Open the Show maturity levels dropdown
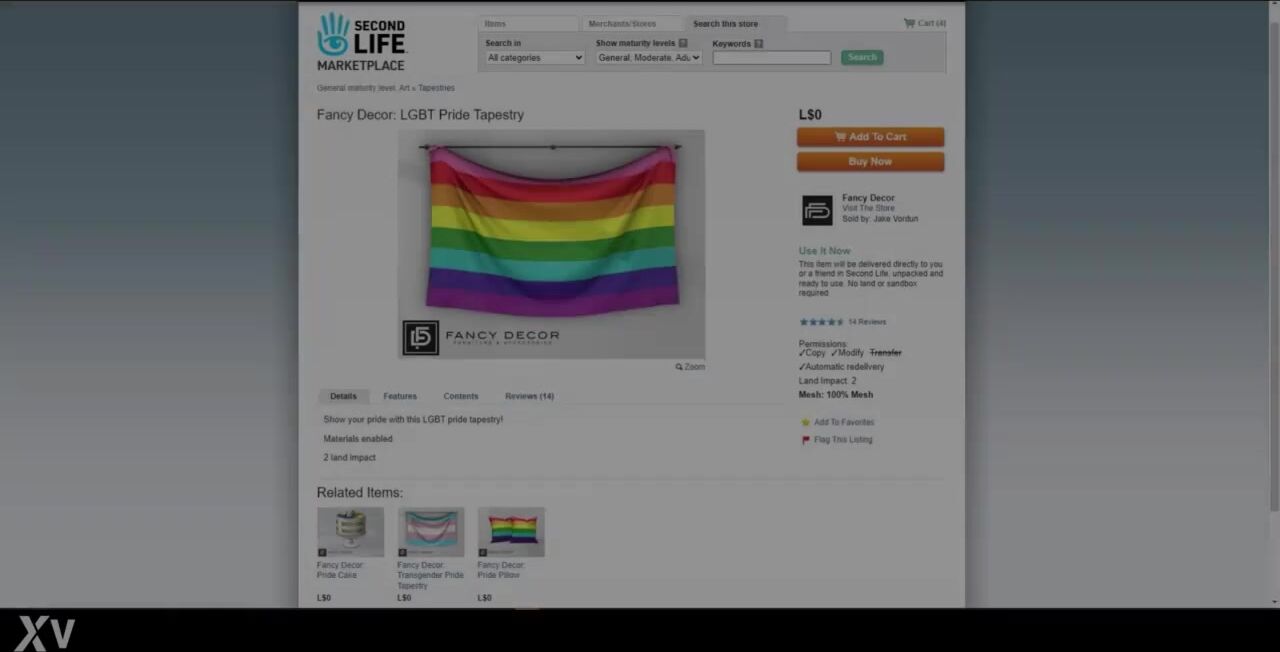This screenshot has height=652, width=1280. [x=649, y=58]
